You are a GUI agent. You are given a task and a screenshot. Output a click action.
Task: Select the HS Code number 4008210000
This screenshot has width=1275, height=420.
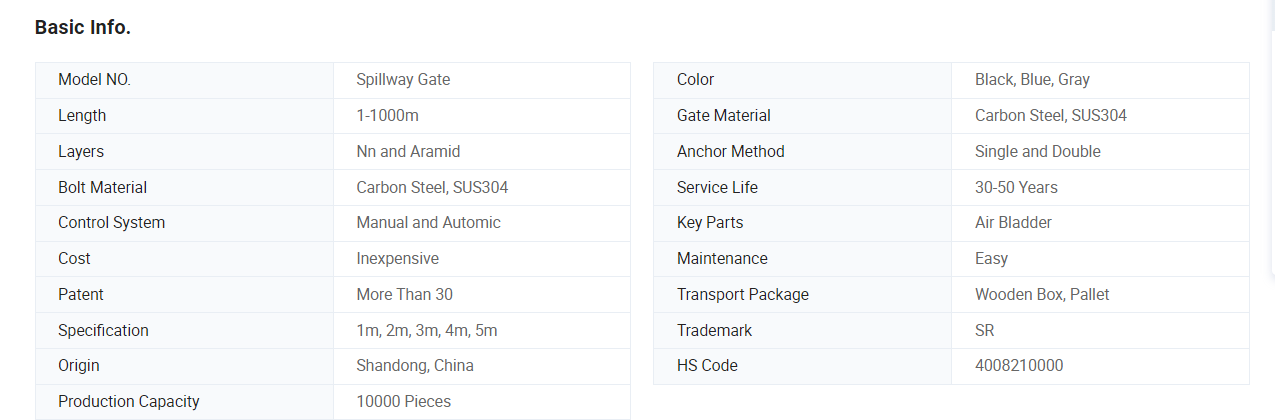click(x=1019, y=366)
